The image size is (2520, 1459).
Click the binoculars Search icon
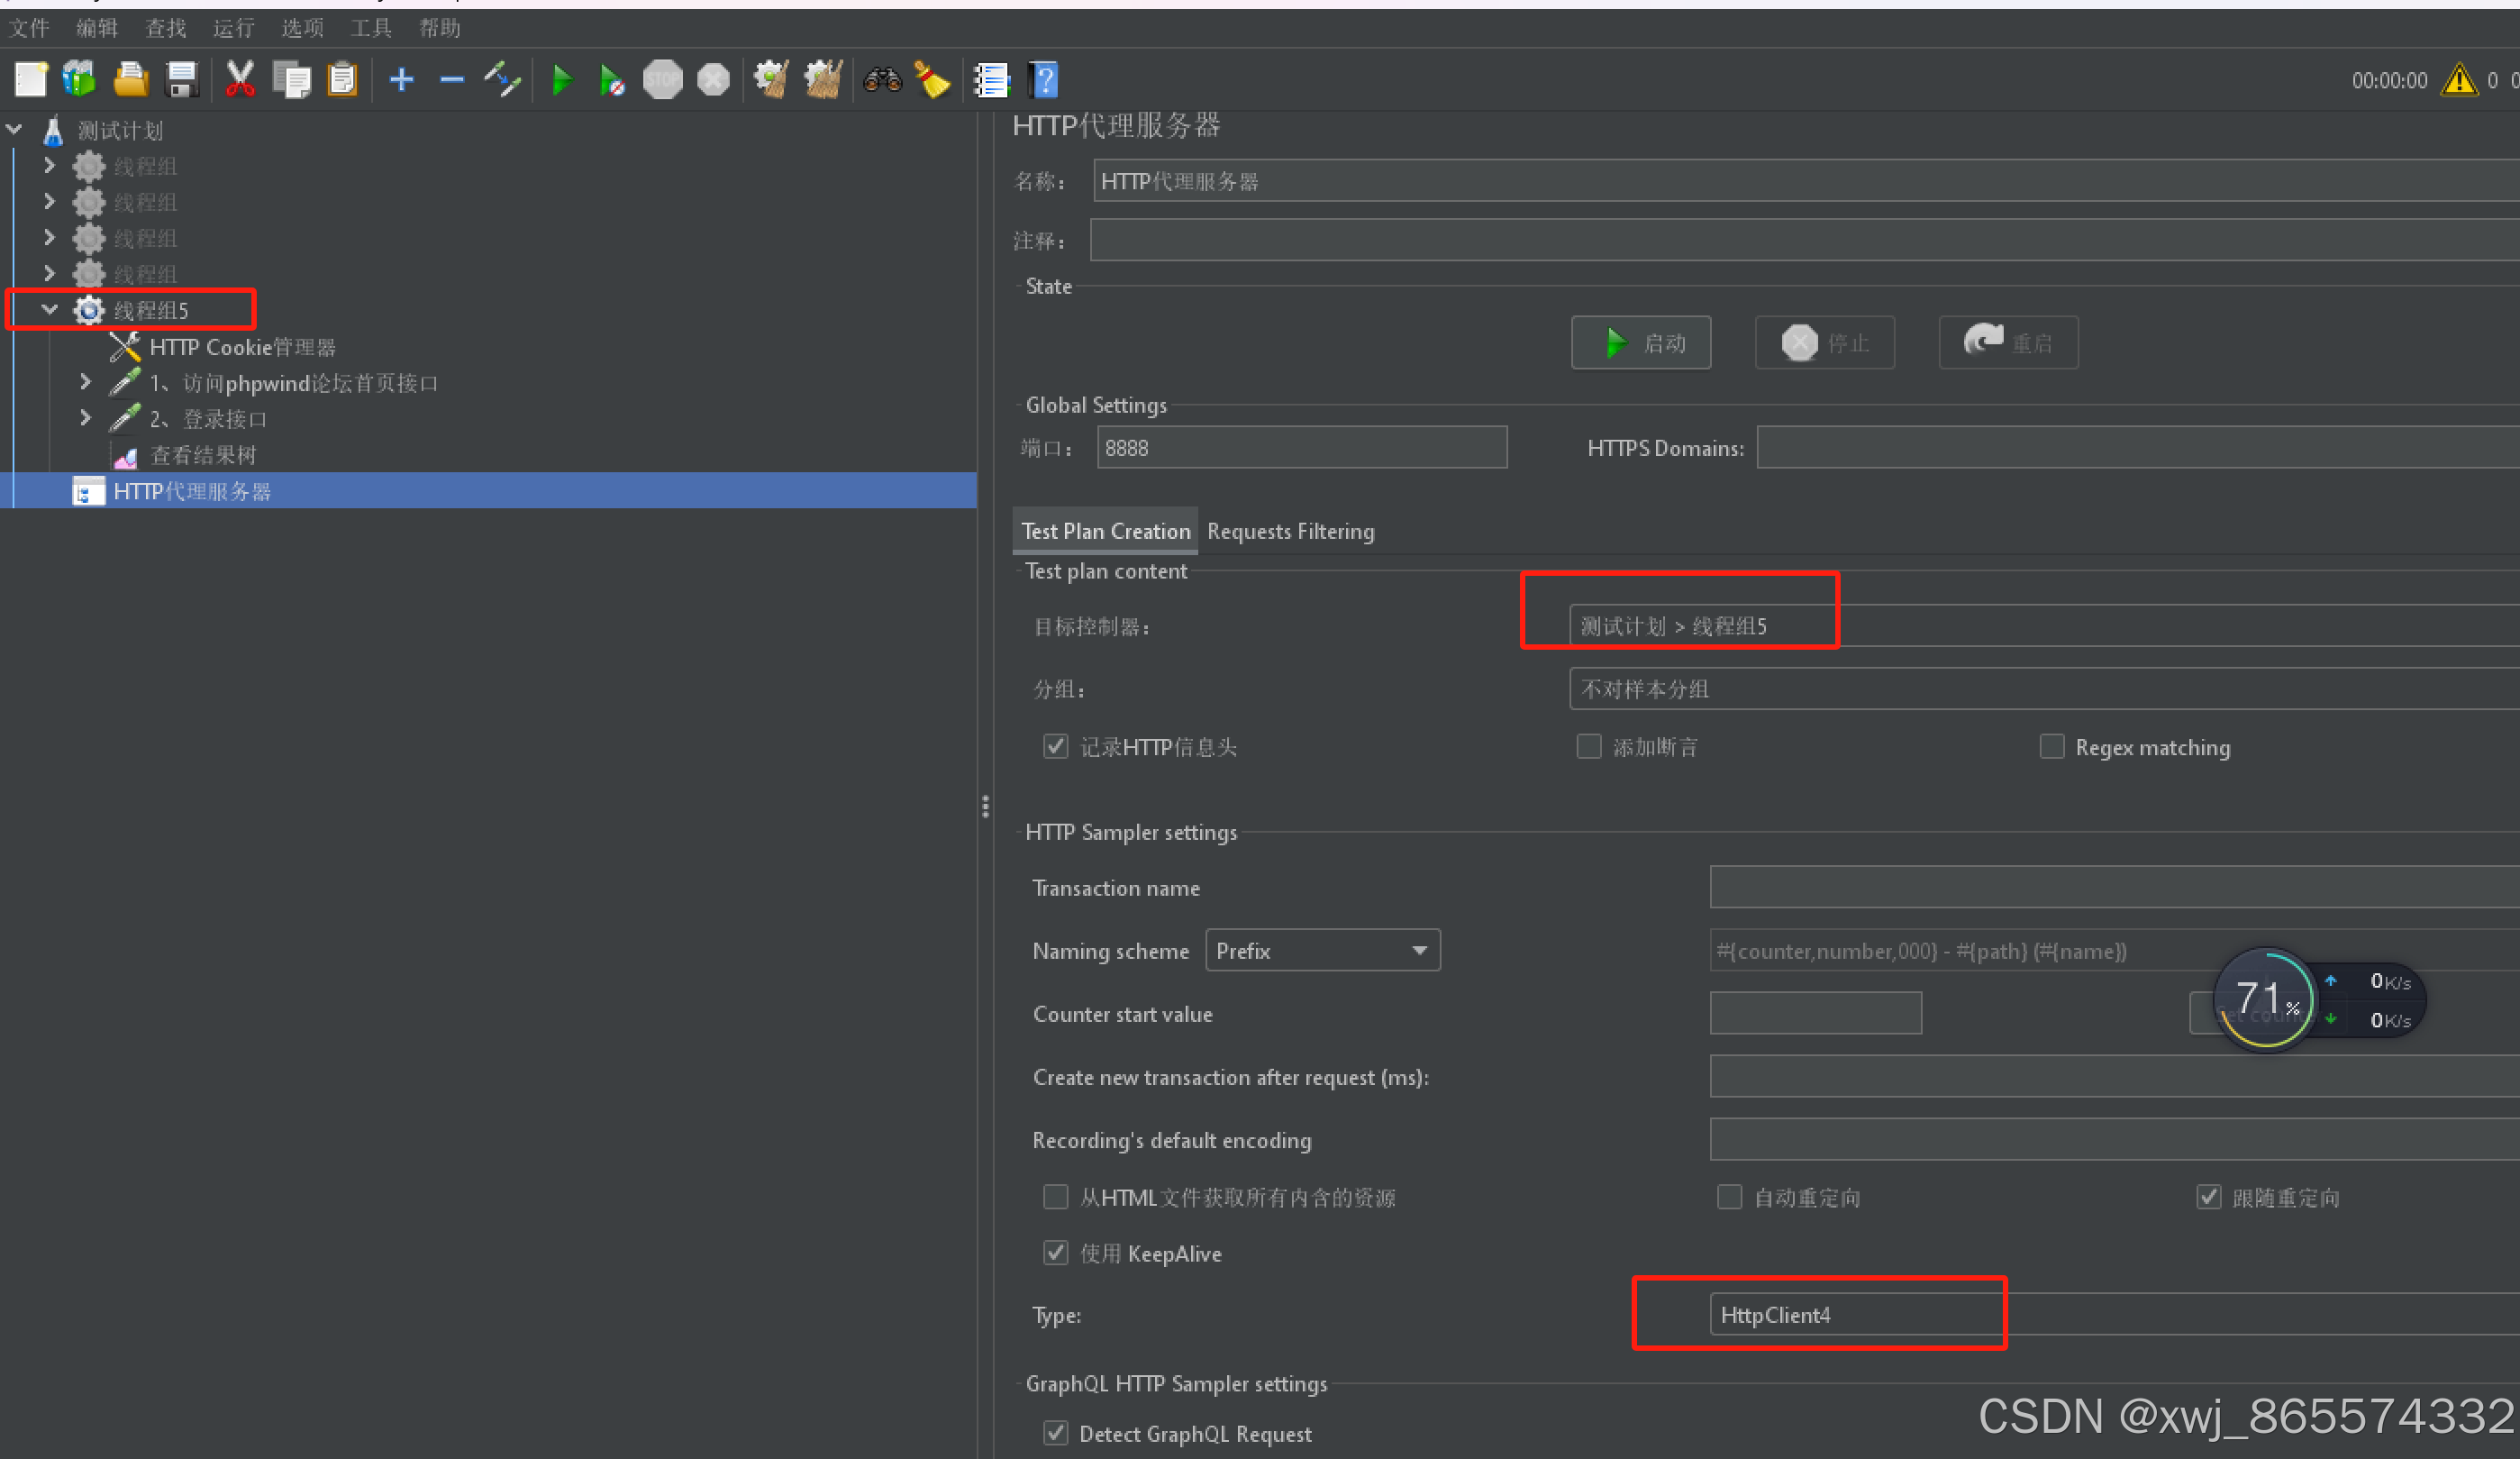882,79
